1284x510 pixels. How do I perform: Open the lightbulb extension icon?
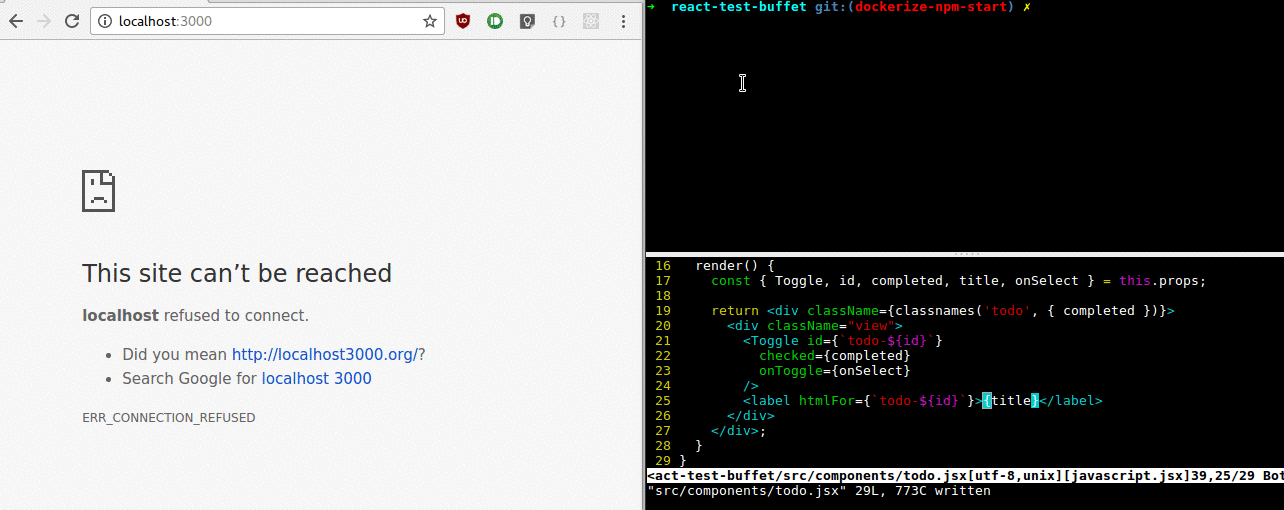[527, 21]
